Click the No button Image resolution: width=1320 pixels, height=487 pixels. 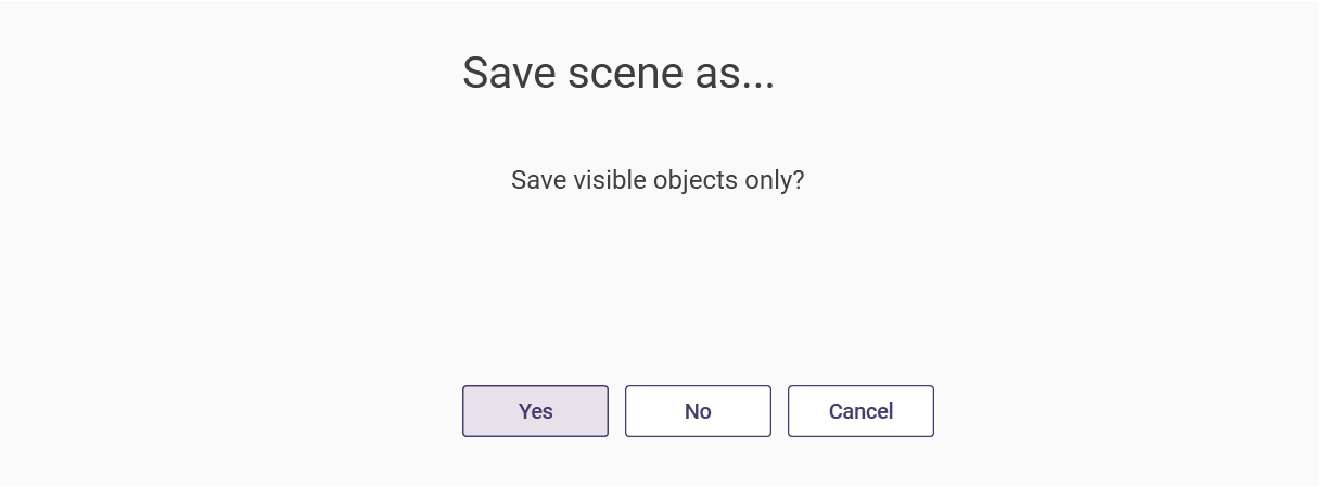pos(698,411)
